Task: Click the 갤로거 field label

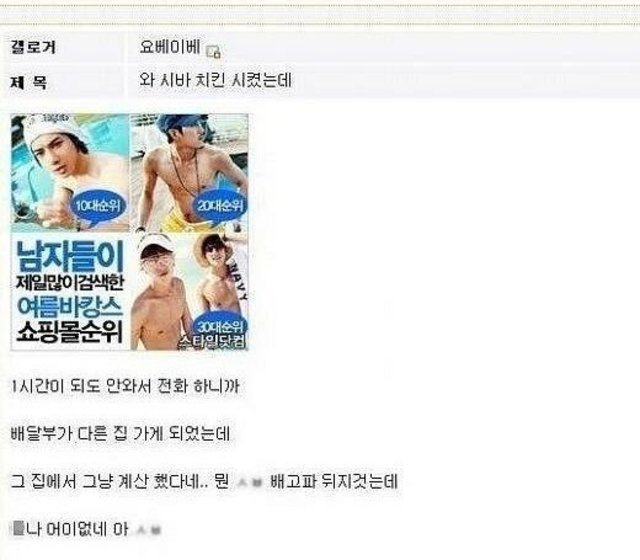Action: click(x=33, y=47)
